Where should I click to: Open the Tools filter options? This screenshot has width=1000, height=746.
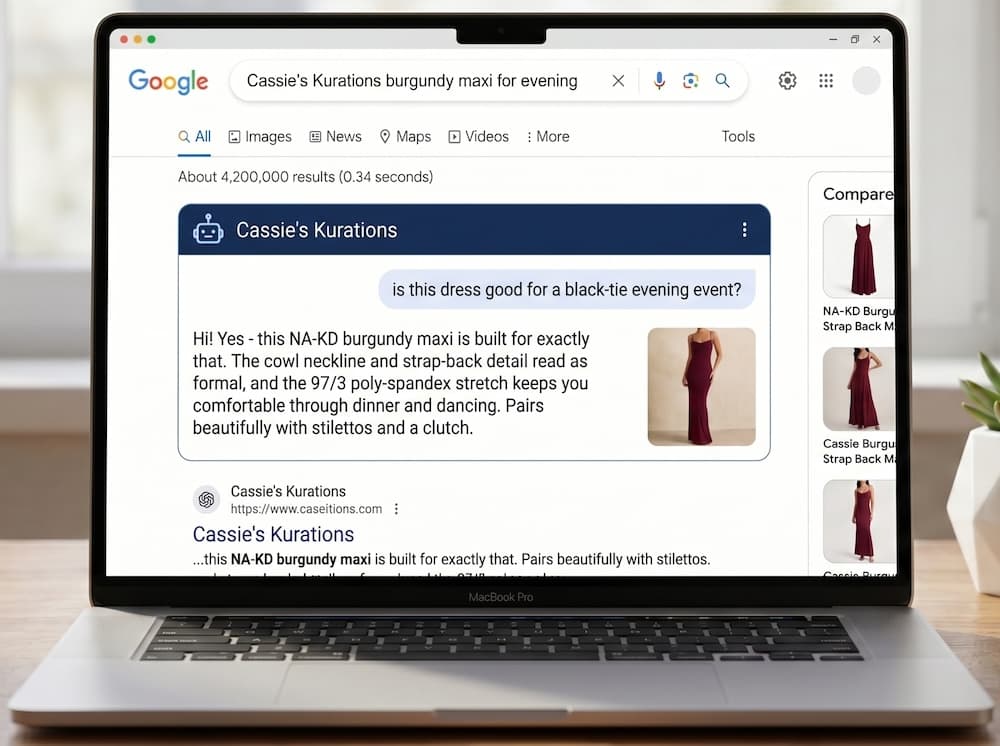pos(738,136)
